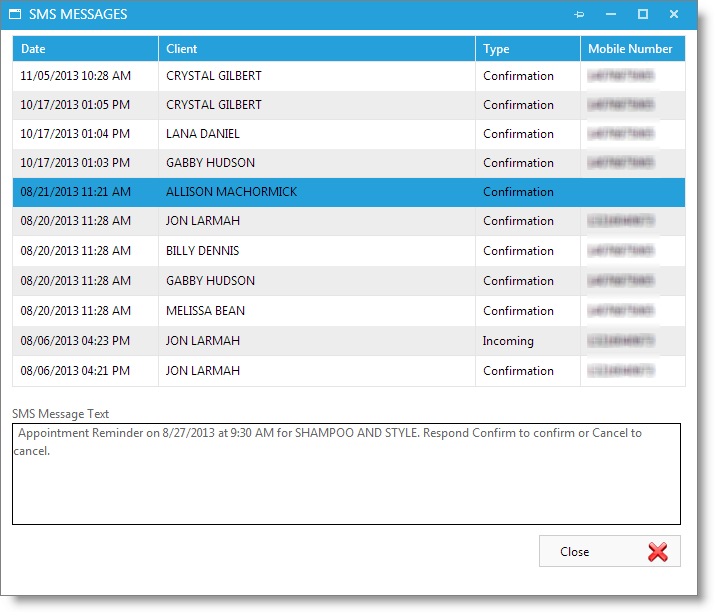Select the MELISSA BEAN message row
This screenshot has width=714, height=612.
[x=205, y=311]
